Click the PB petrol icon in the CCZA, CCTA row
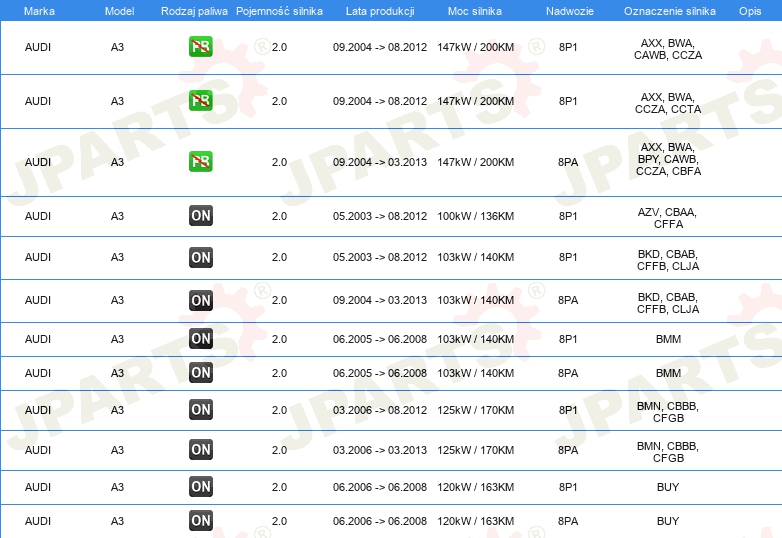The image size is (782, 538). pos(201,100)
